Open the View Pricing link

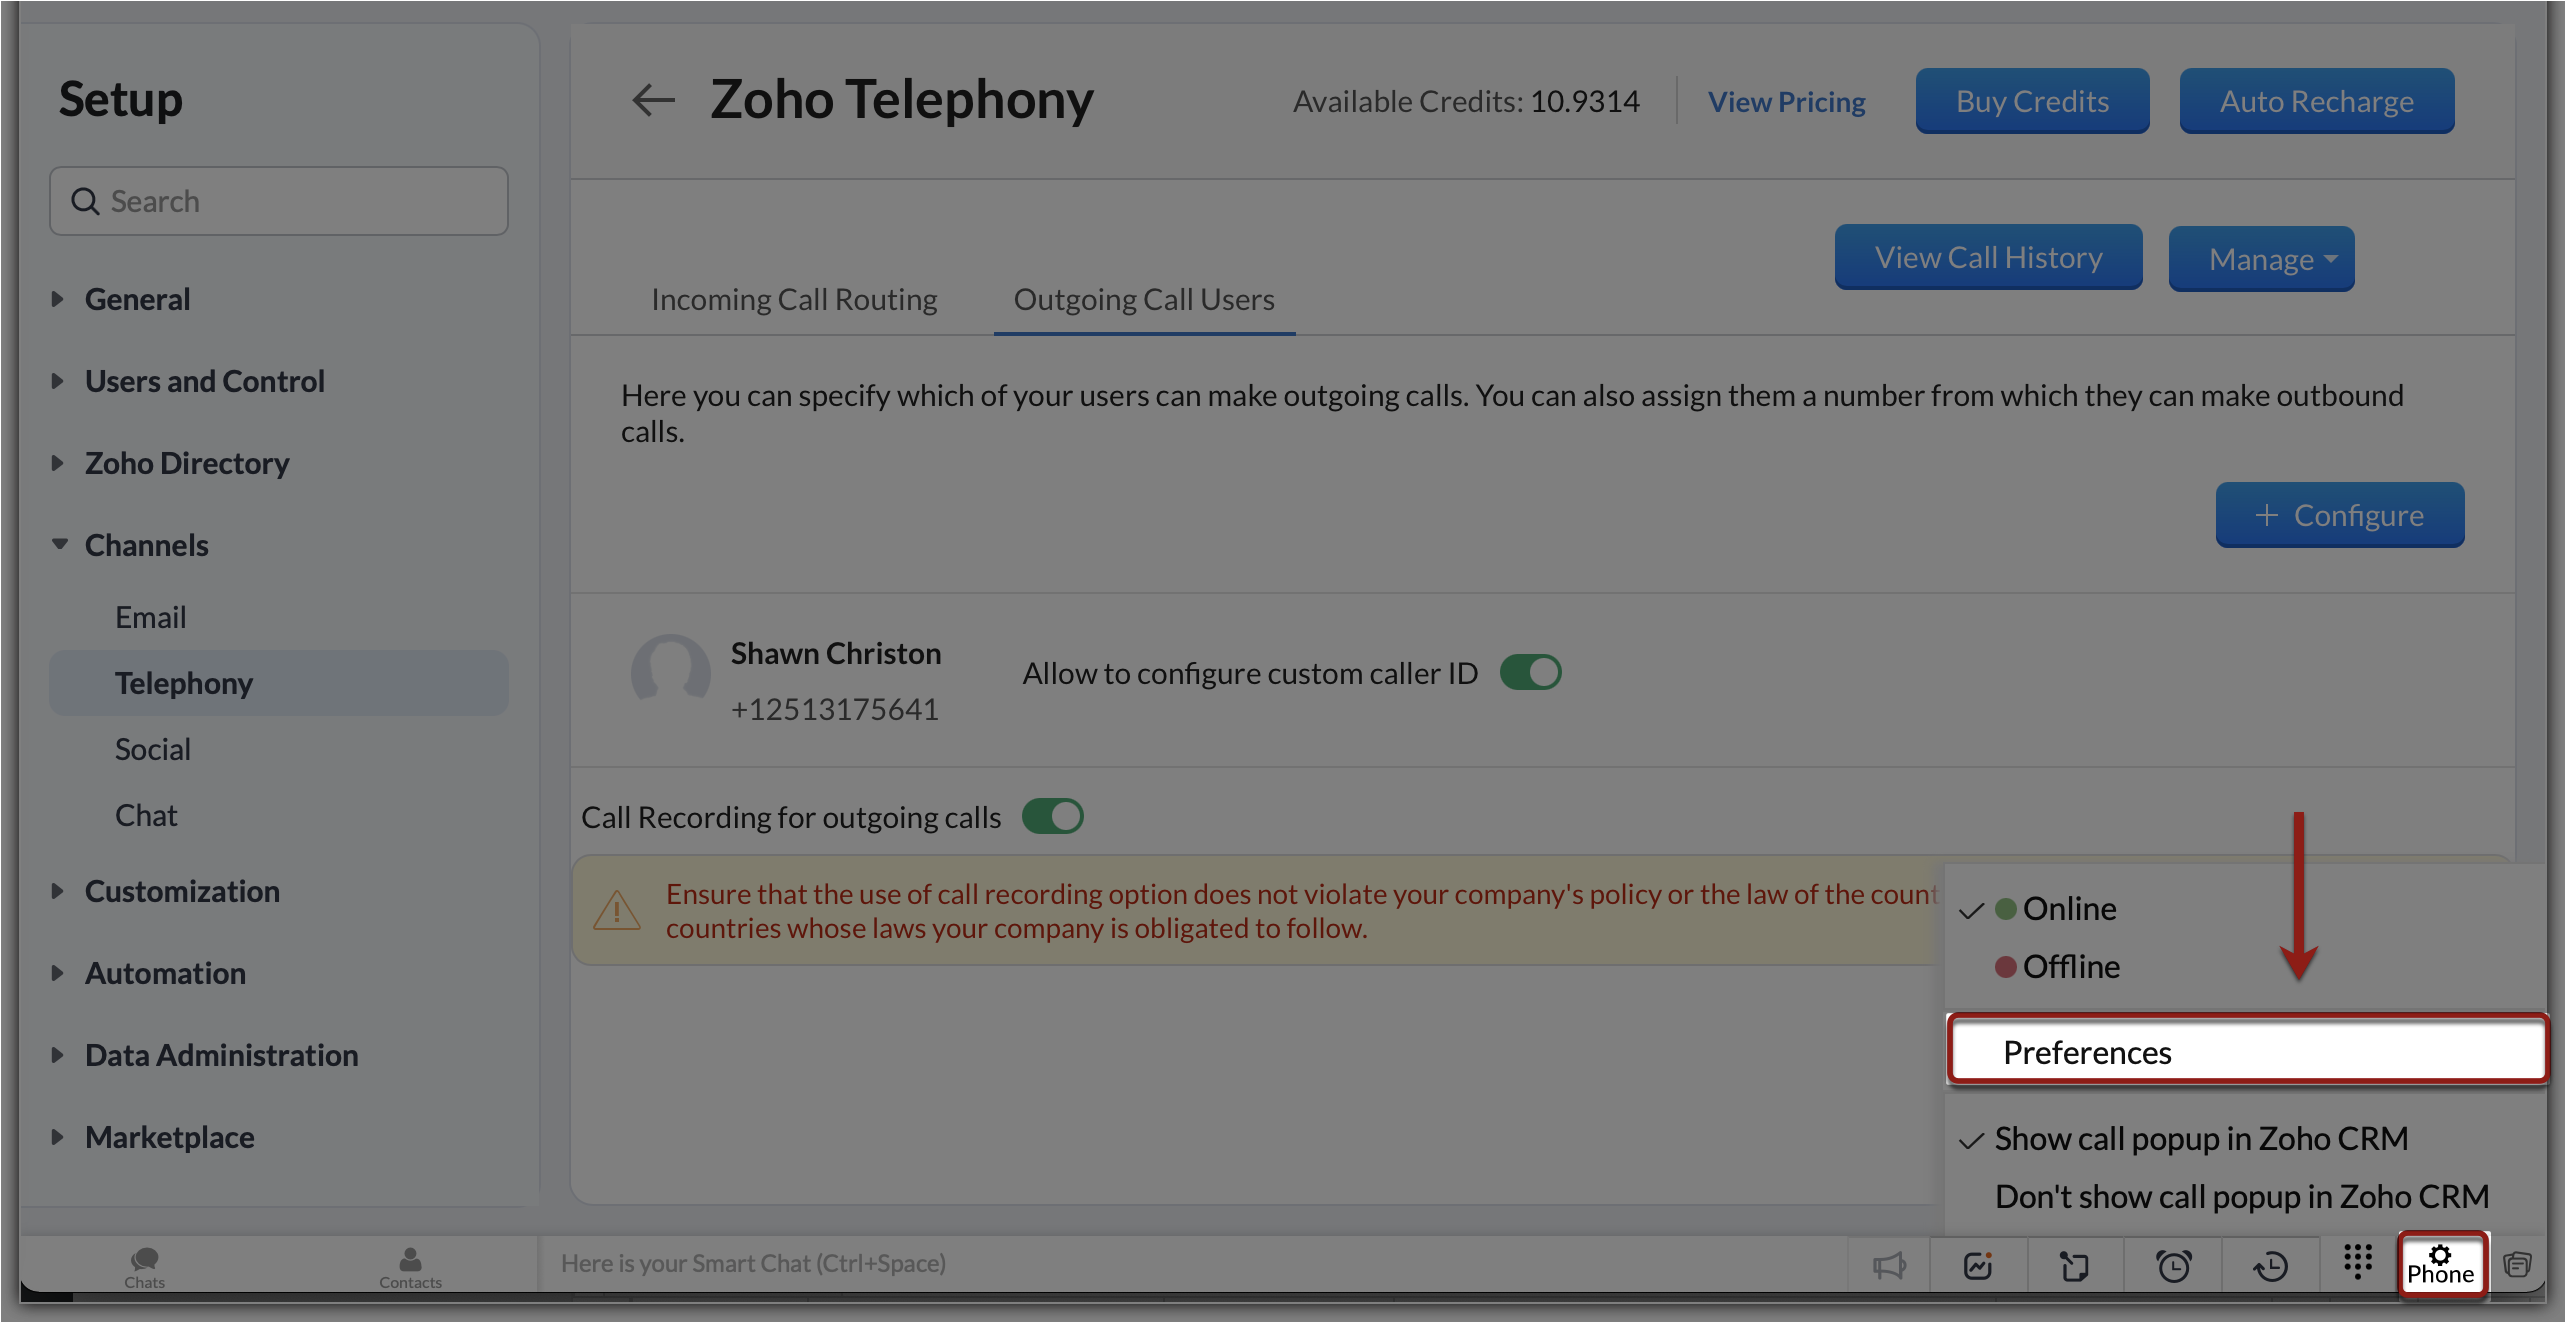(x=1786, y=102)
